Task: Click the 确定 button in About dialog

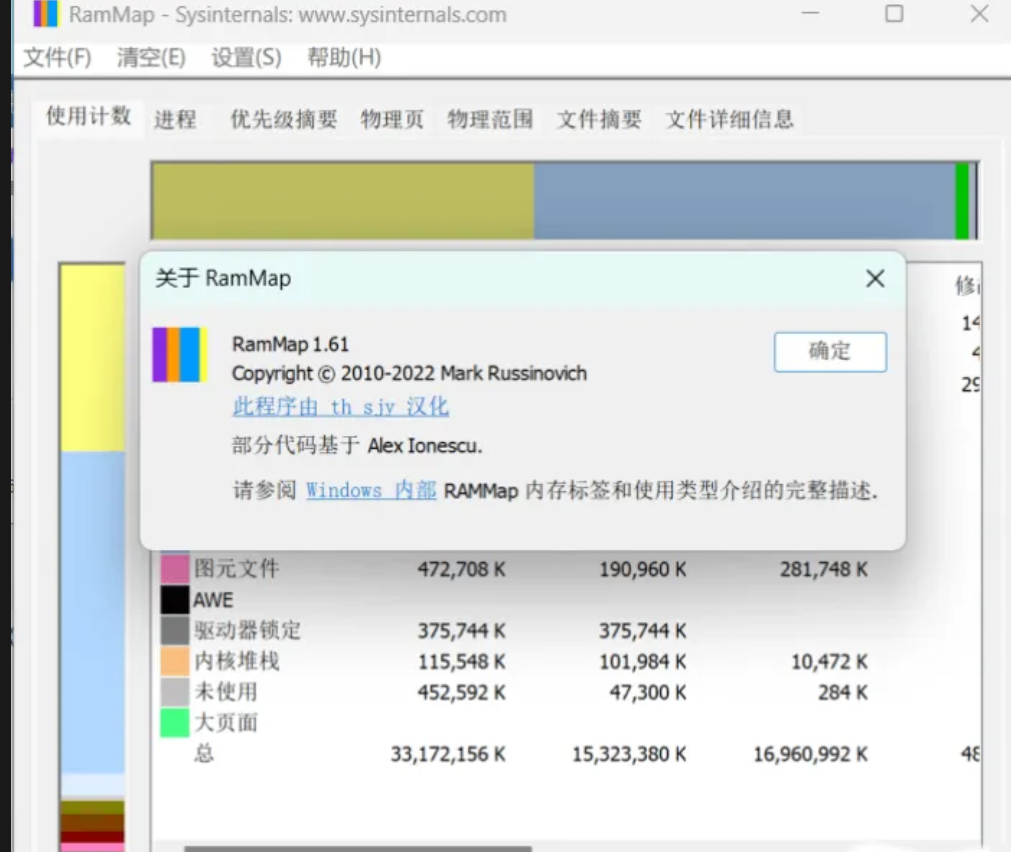Action: pos(830,352)
